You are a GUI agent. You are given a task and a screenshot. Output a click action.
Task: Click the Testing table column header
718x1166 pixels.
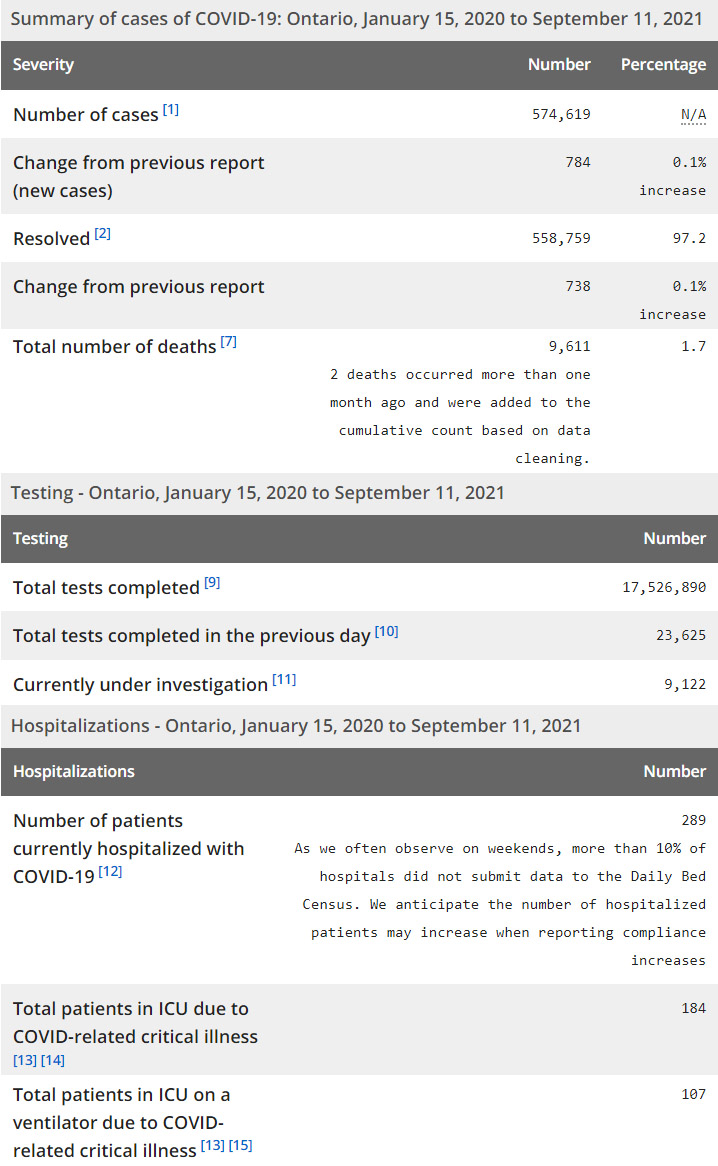pos(41,539)
